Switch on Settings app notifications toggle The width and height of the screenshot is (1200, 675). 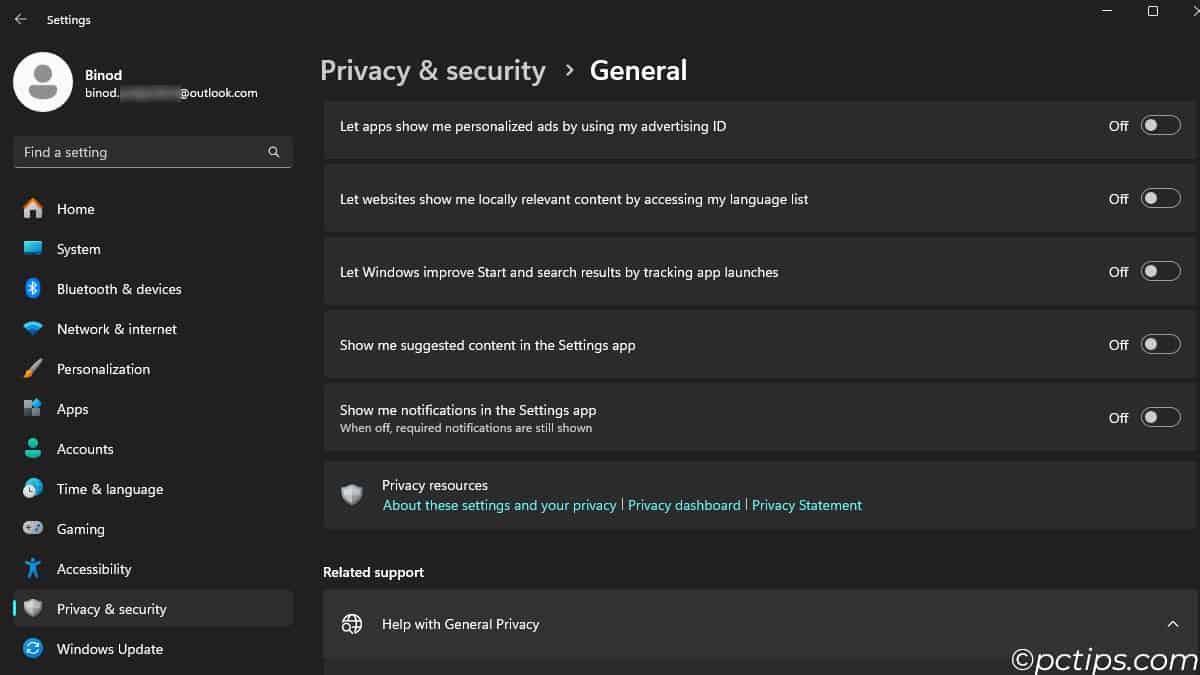[x=1160, y=418]
